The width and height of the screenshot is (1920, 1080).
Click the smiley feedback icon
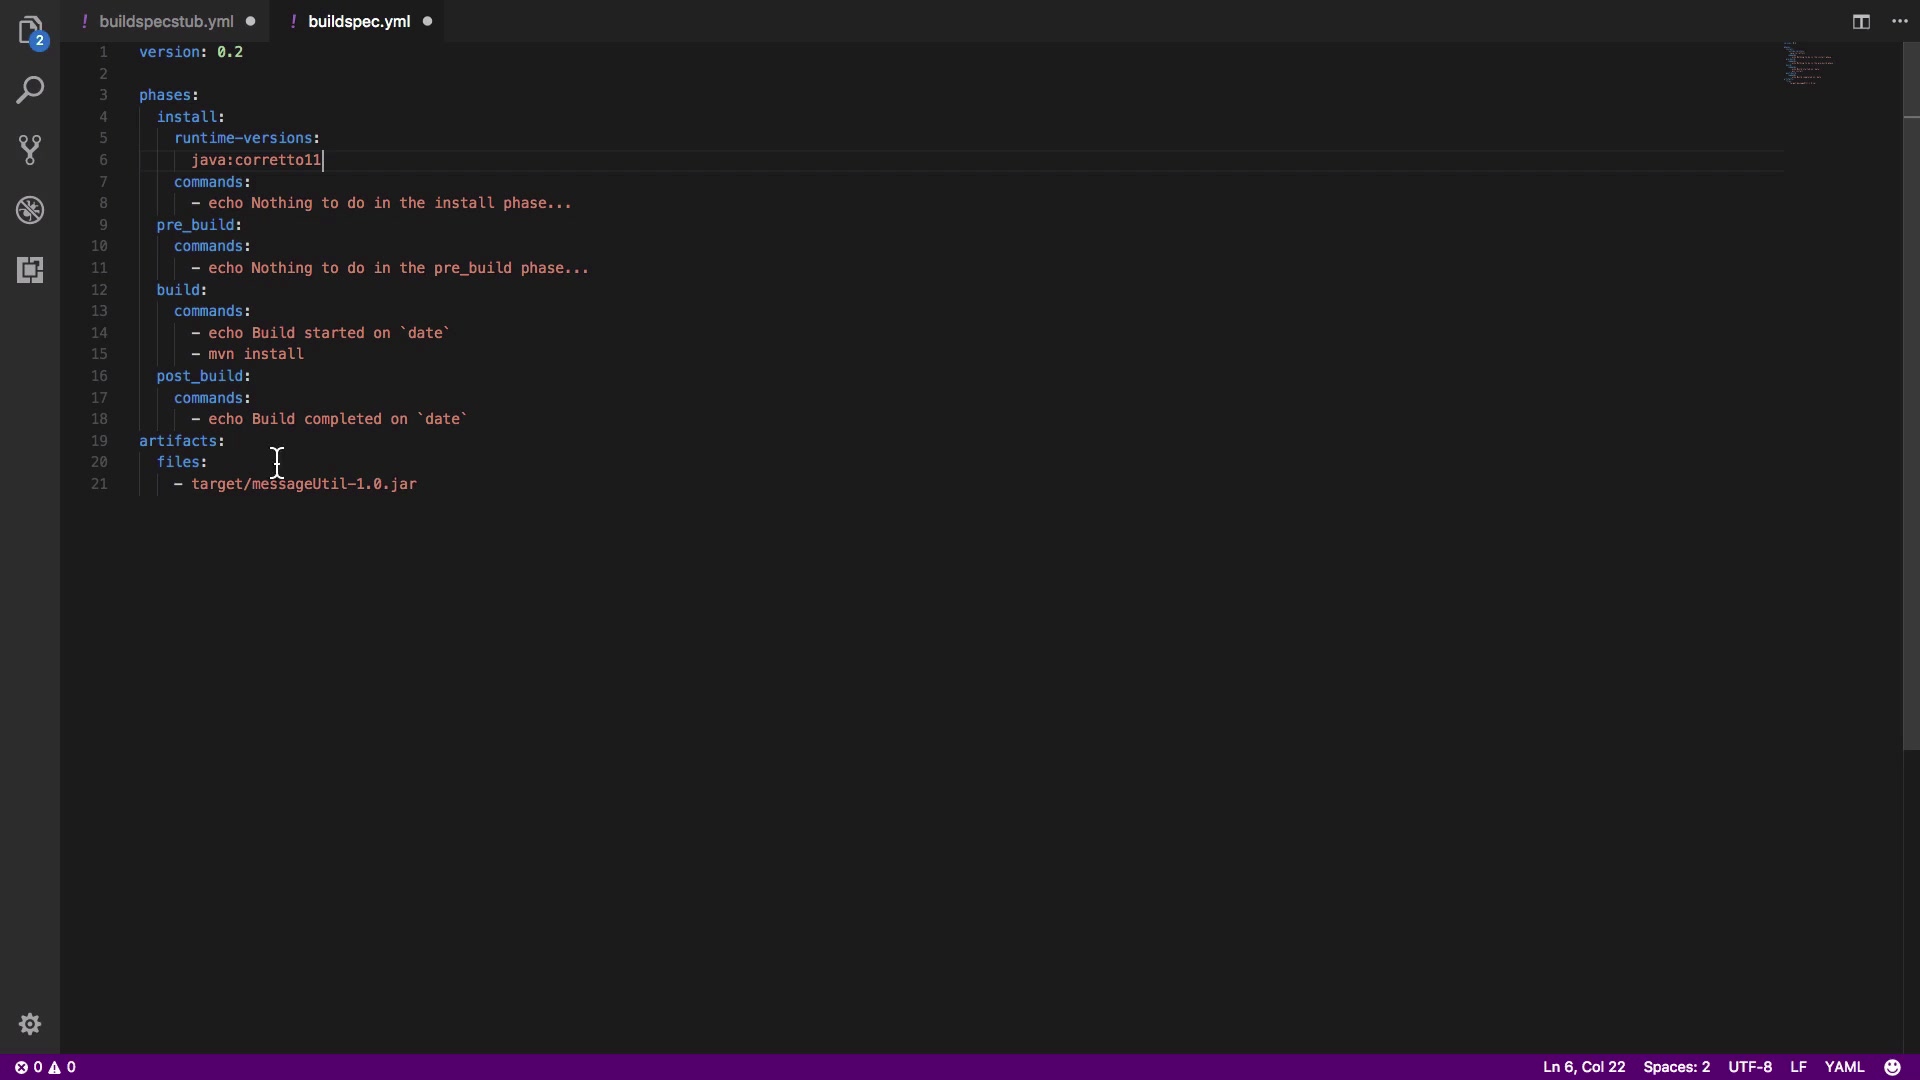click(x=1892, y=1067)
